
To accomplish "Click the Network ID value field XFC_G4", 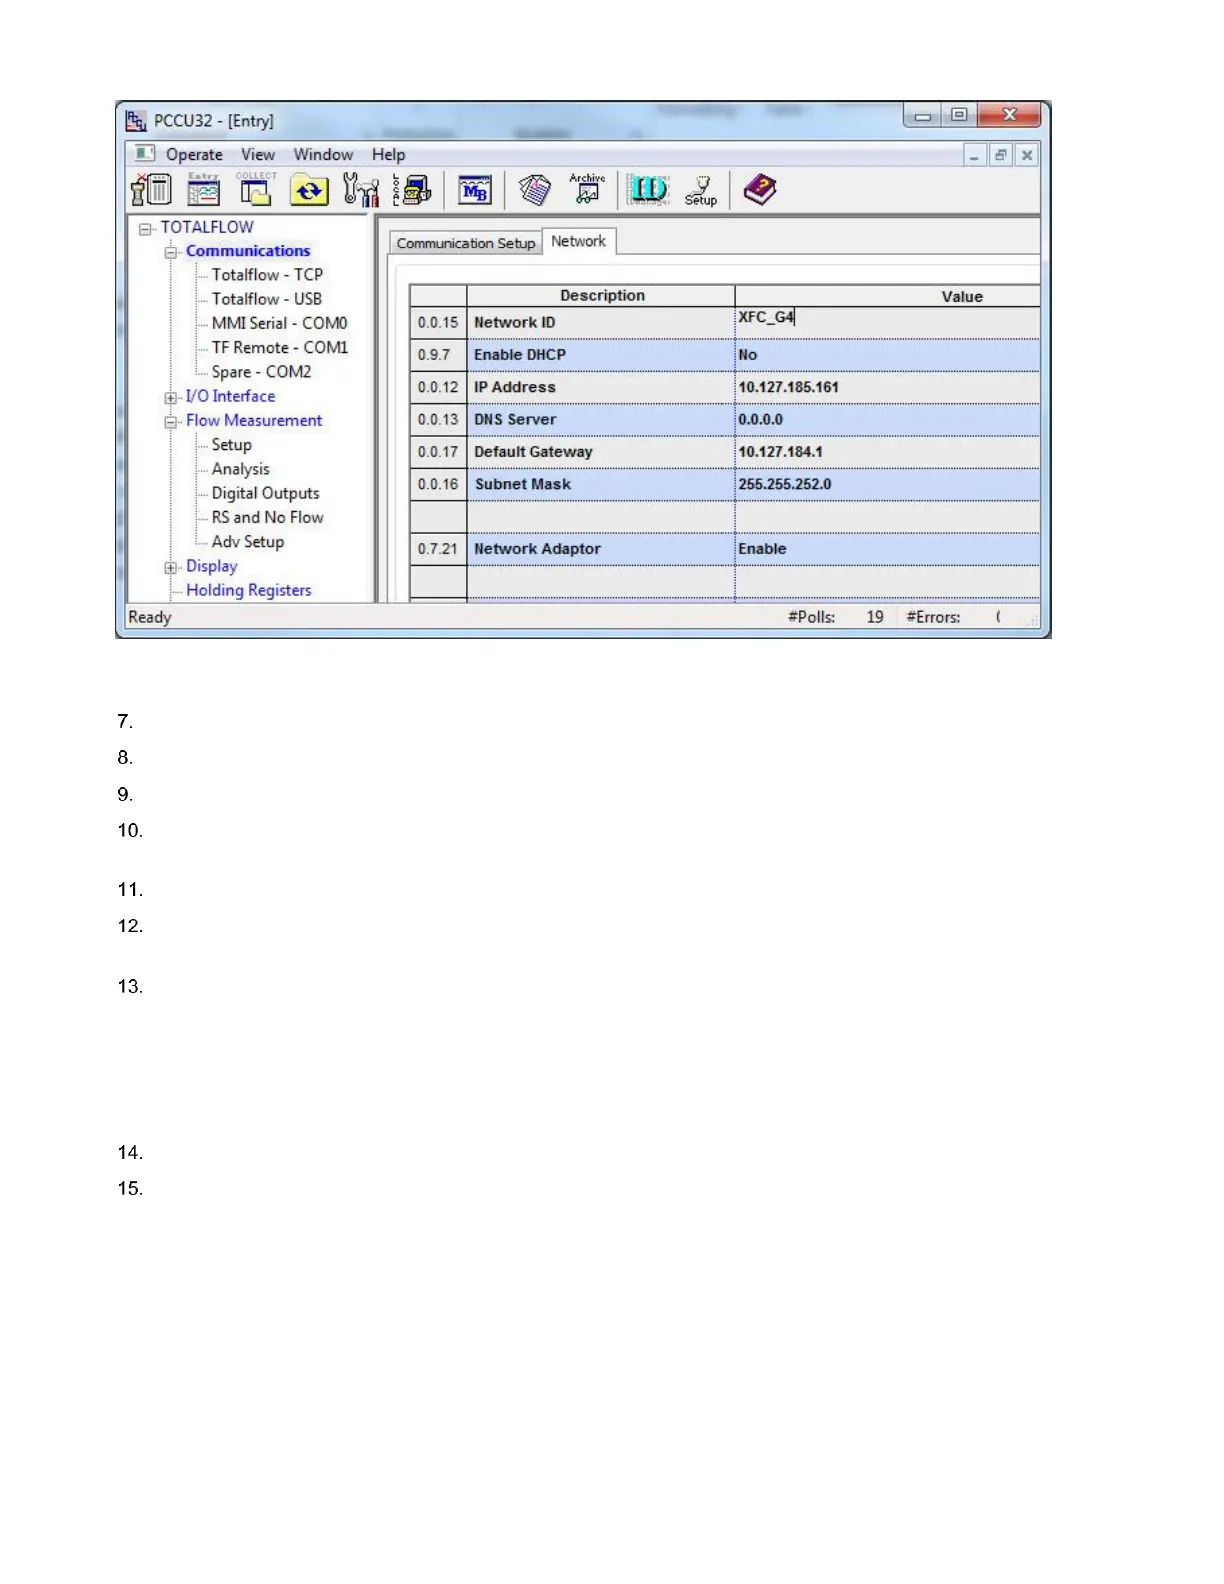I will [x=887, y=322].
